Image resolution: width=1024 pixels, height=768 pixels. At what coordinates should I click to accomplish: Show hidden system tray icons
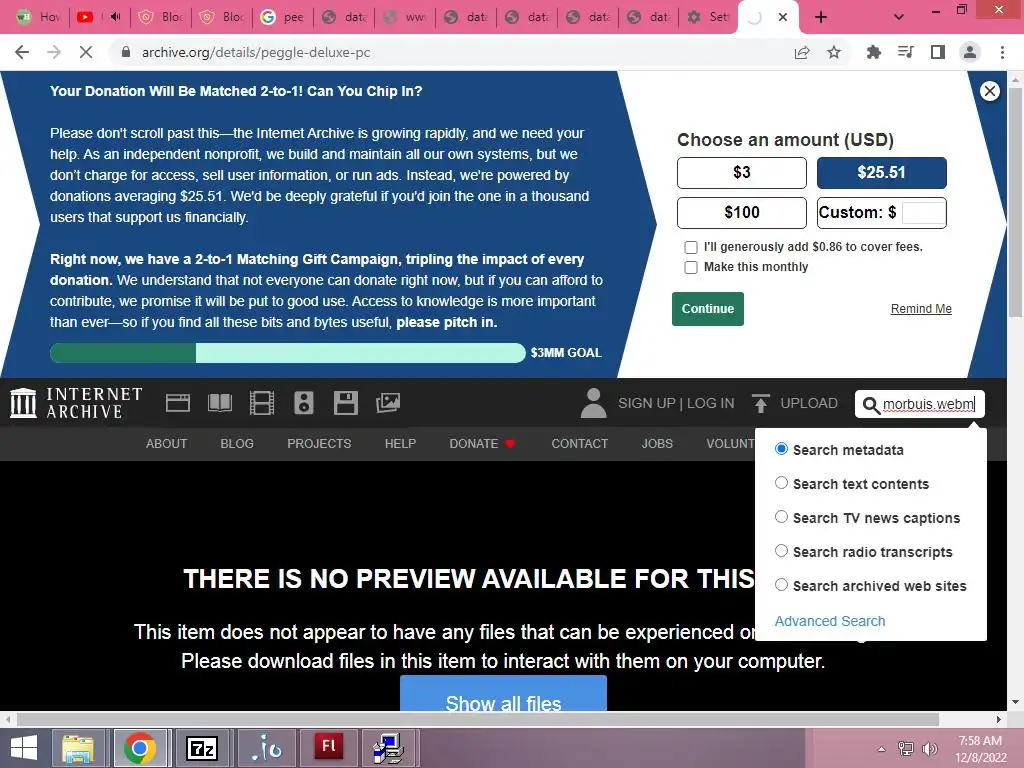(x=882, y=748)
